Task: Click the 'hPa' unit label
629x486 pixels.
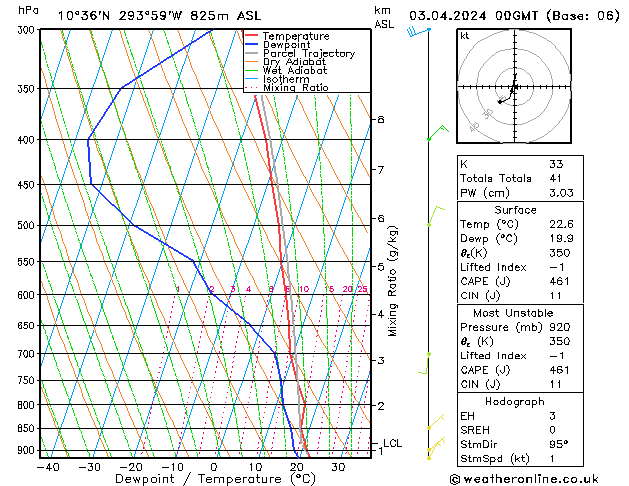Action: point(28,10)
